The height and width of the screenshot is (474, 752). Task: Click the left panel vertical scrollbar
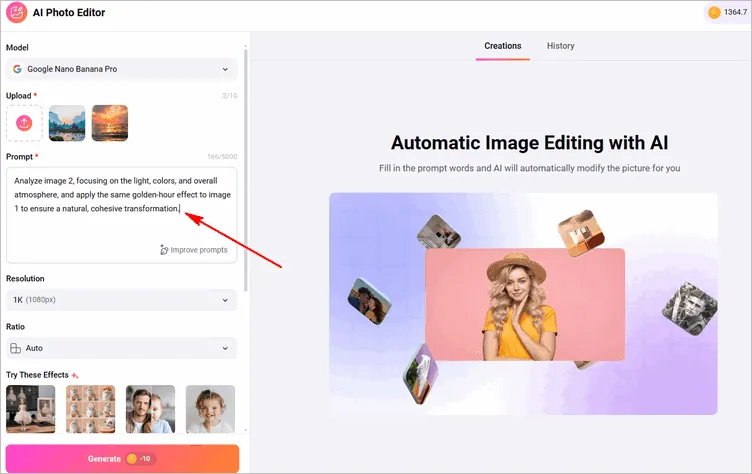(246, 168)
